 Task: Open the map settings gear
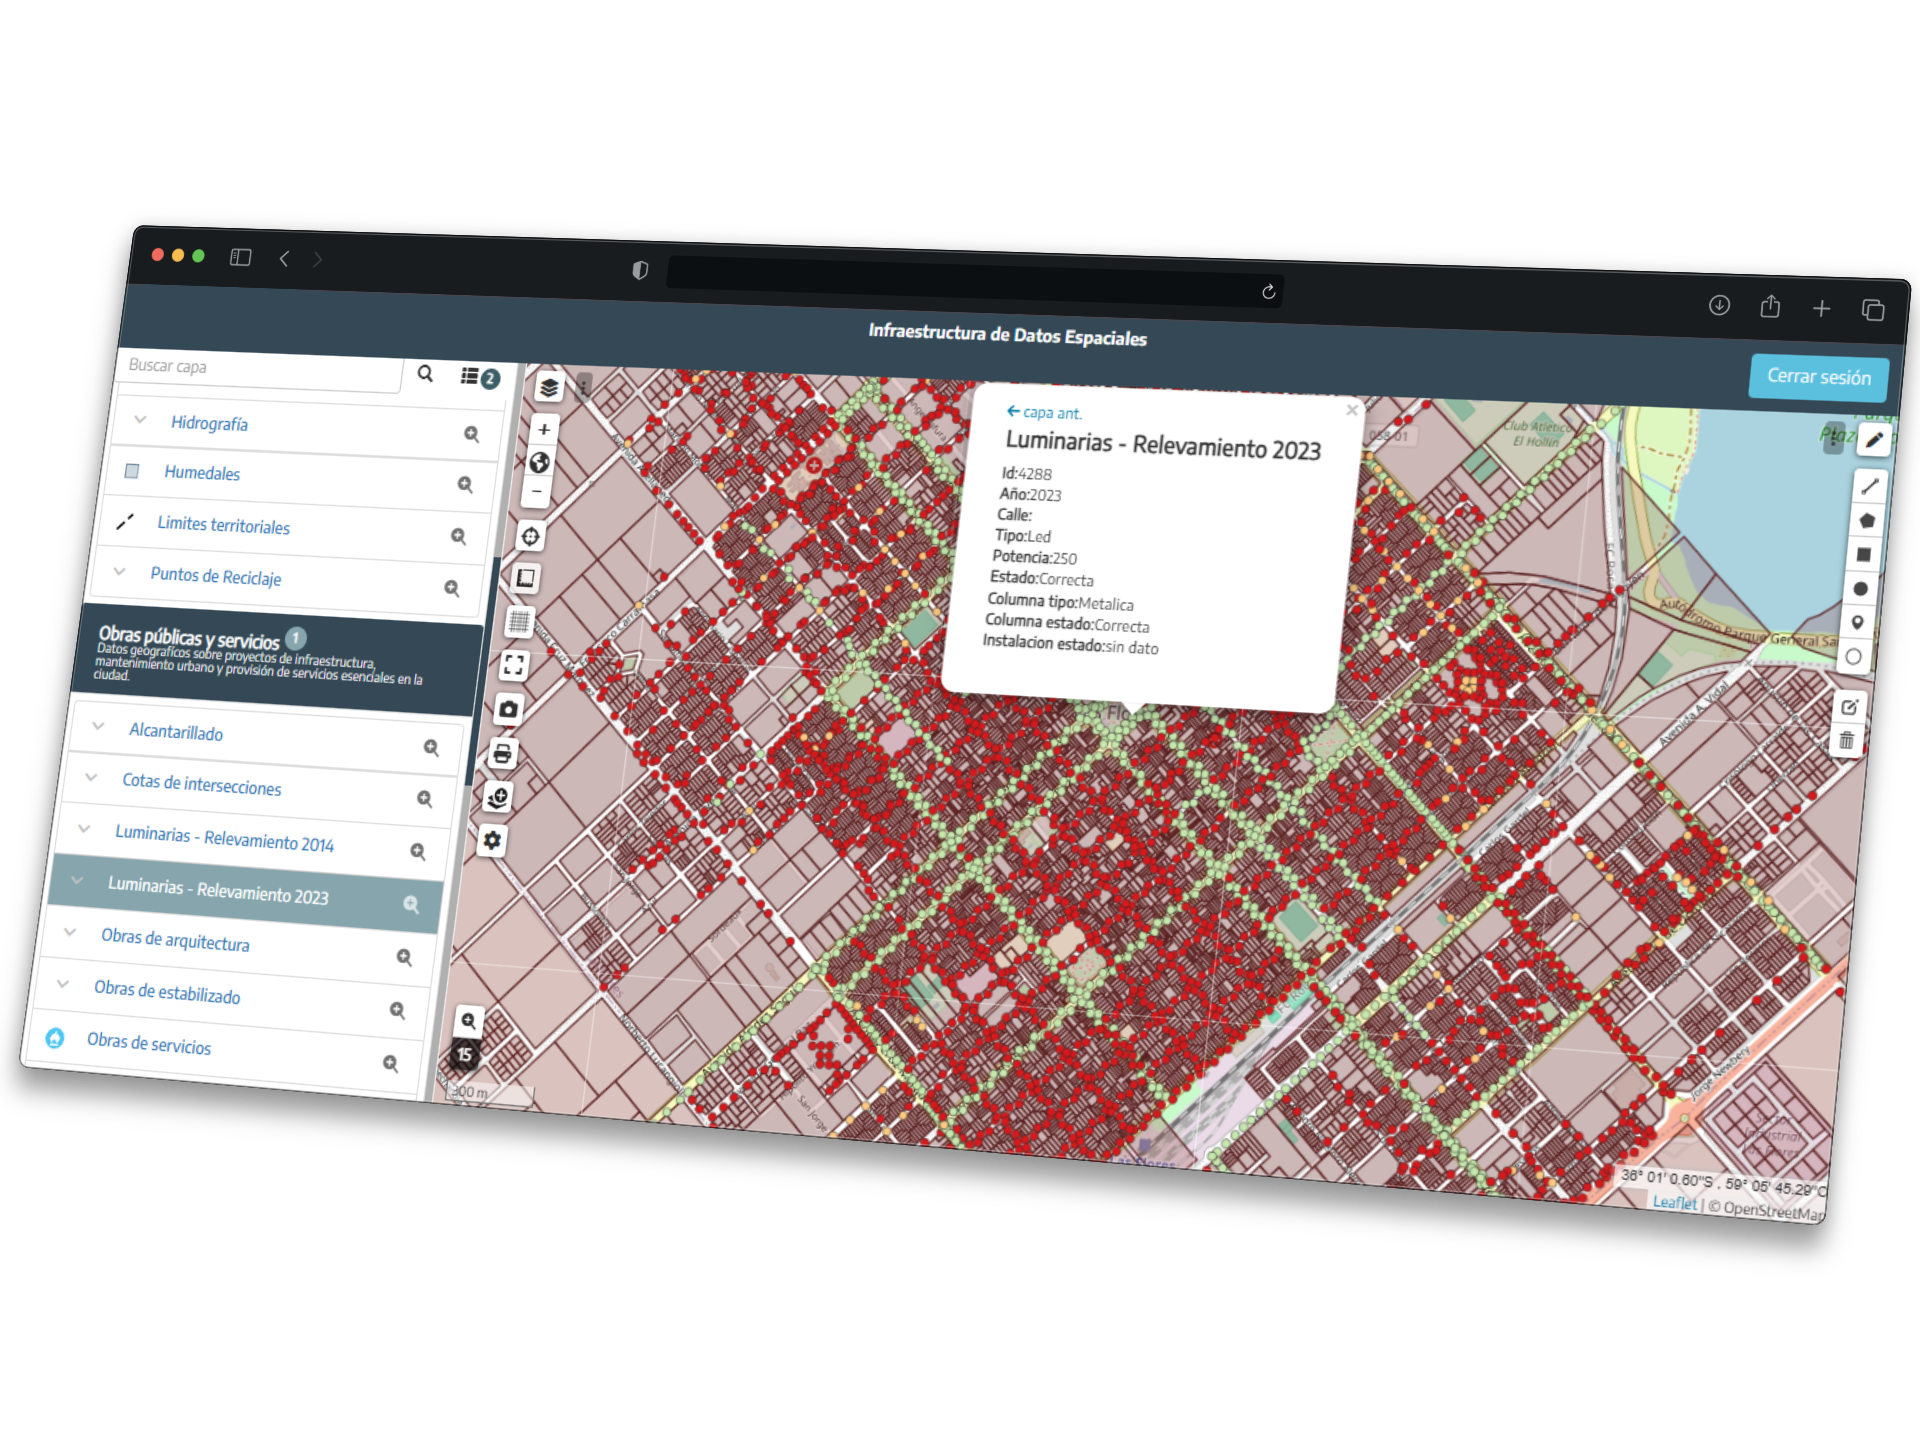pyautogui.click(x=492, y=841)
